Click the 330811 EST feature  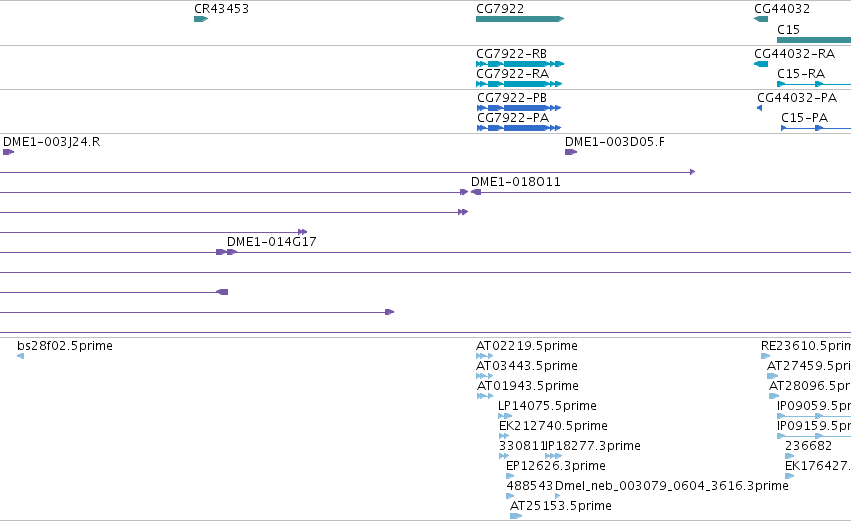click(x=504, y=456)
